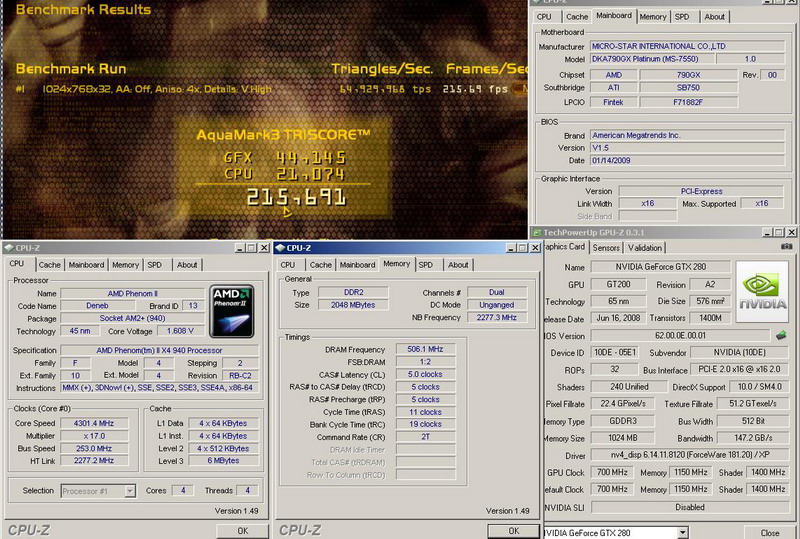
Task: Switch to the SPD tab in the CPU-Z Memory window
Action: [426, 265]
